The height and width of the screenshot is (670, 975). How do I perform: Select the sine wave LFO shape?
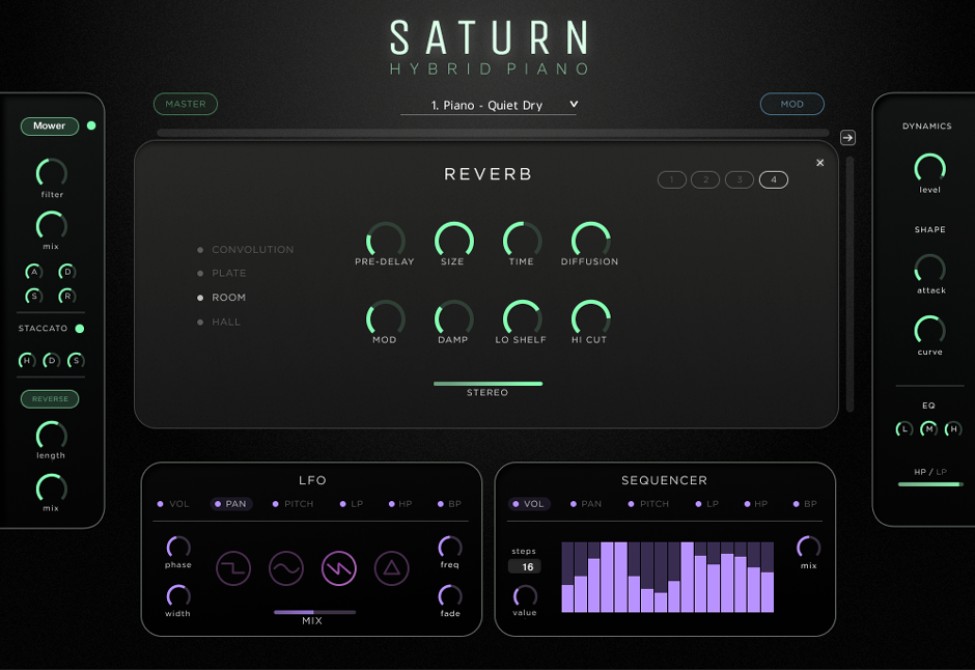pyautogui.click(x=287, y=566)
